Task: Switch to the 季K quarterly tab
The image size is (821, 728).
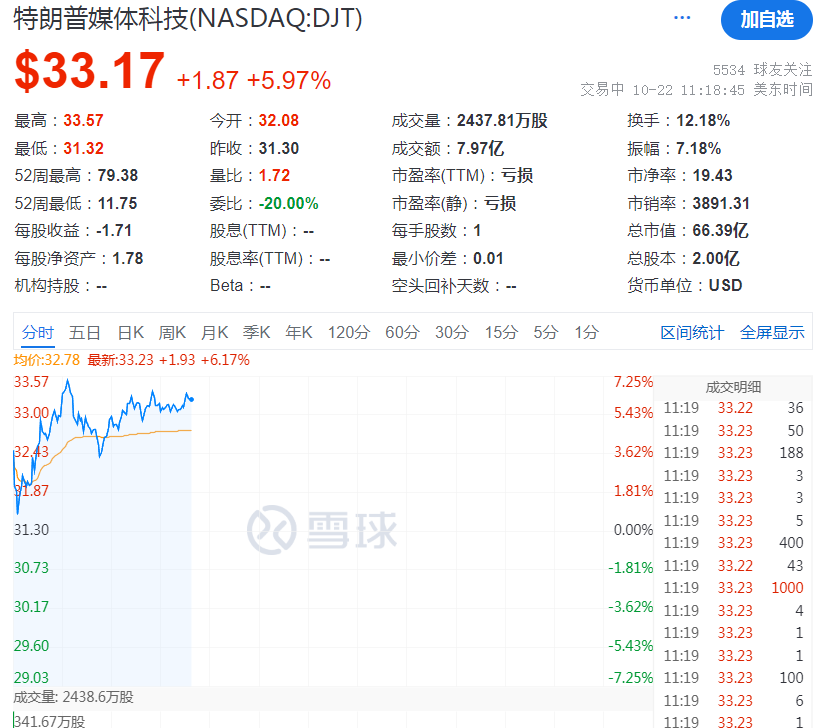Action: coord(256,332)
